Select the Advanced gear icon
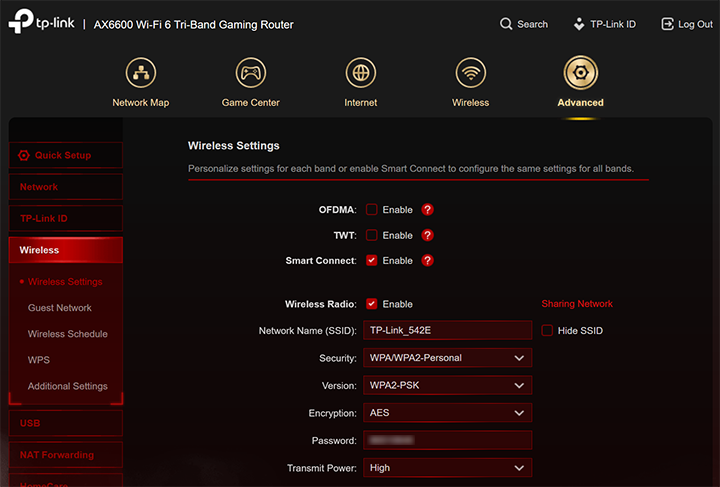The width and height of the screenshot is (720, 487). point(580,73)
